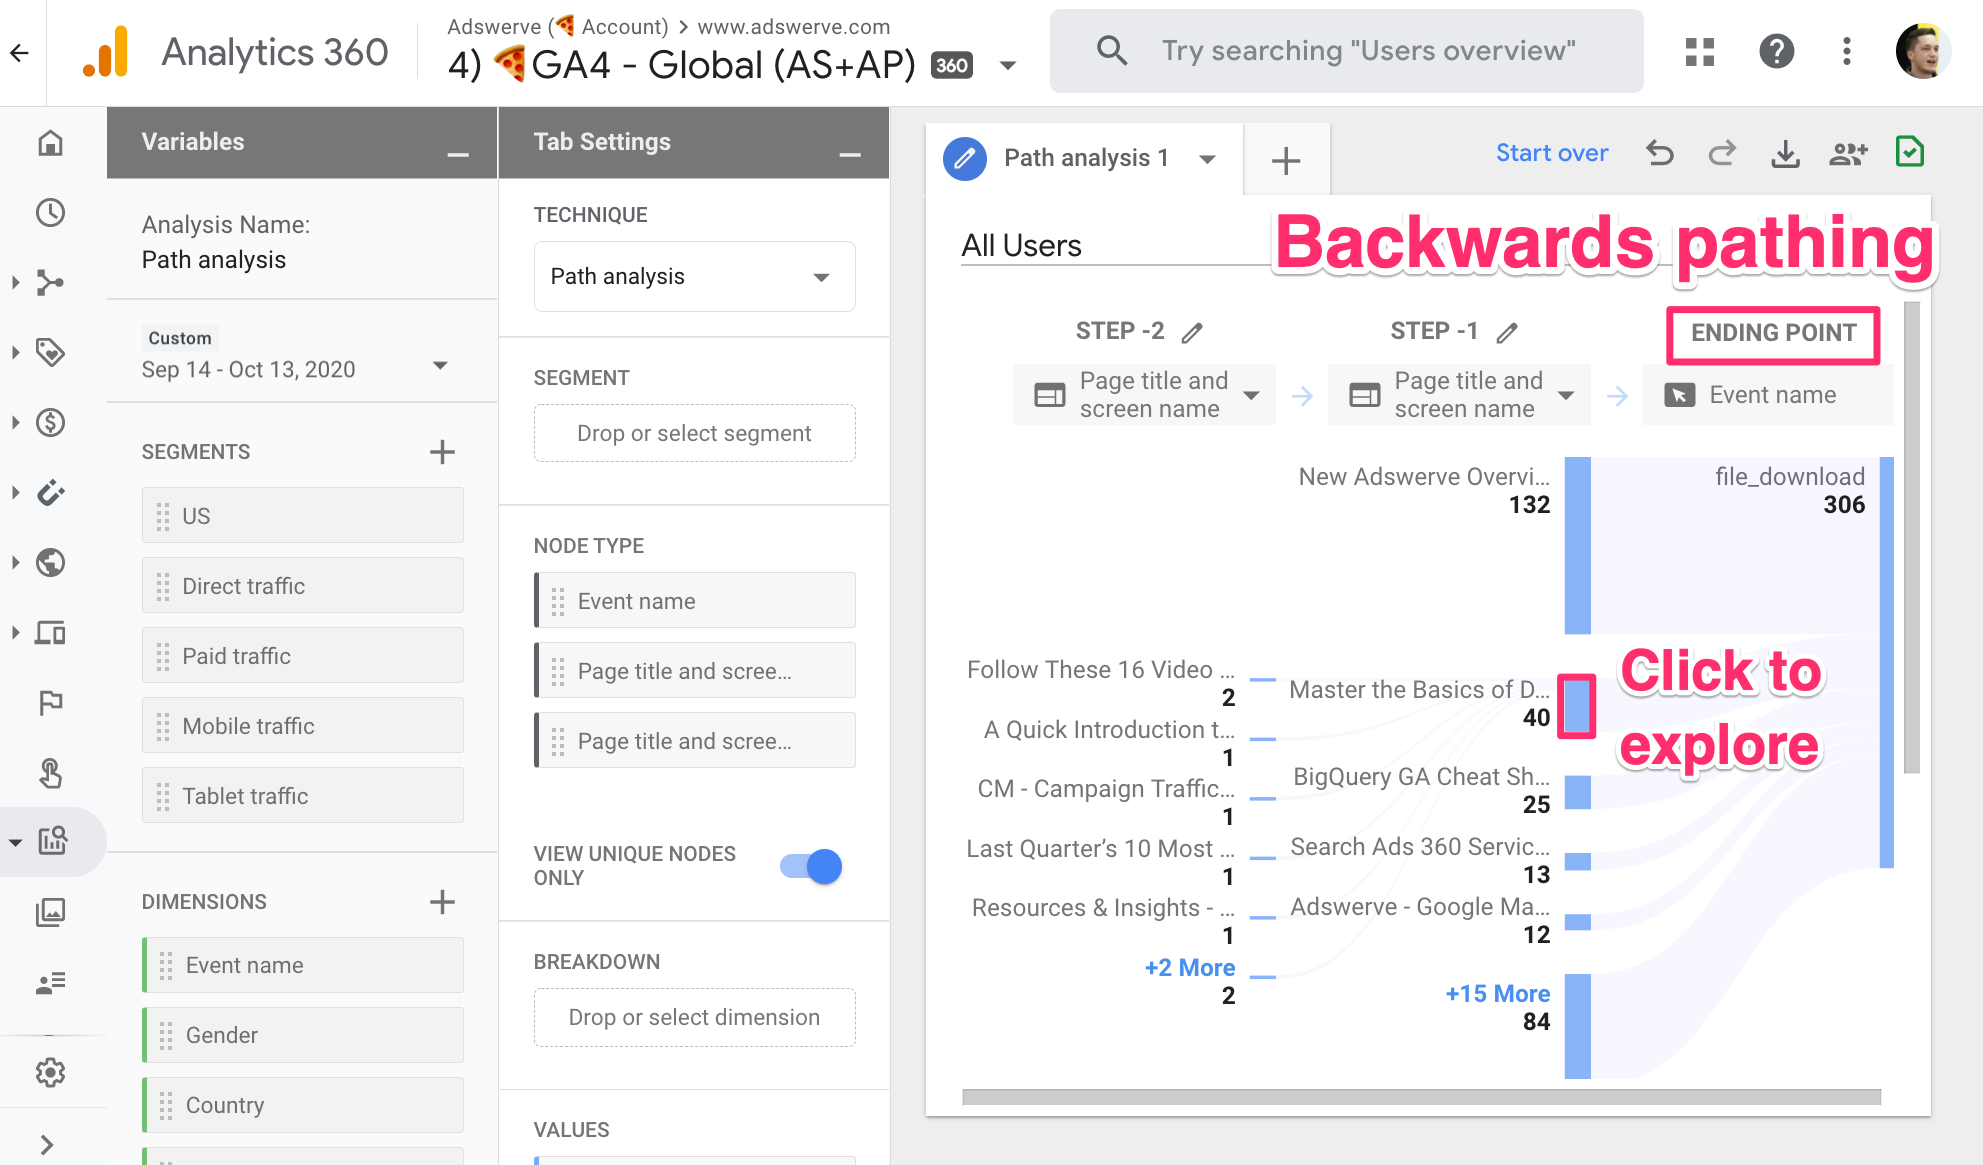Open the user account avatar
The image size is (1983, 1165).
pos(1923,51)
